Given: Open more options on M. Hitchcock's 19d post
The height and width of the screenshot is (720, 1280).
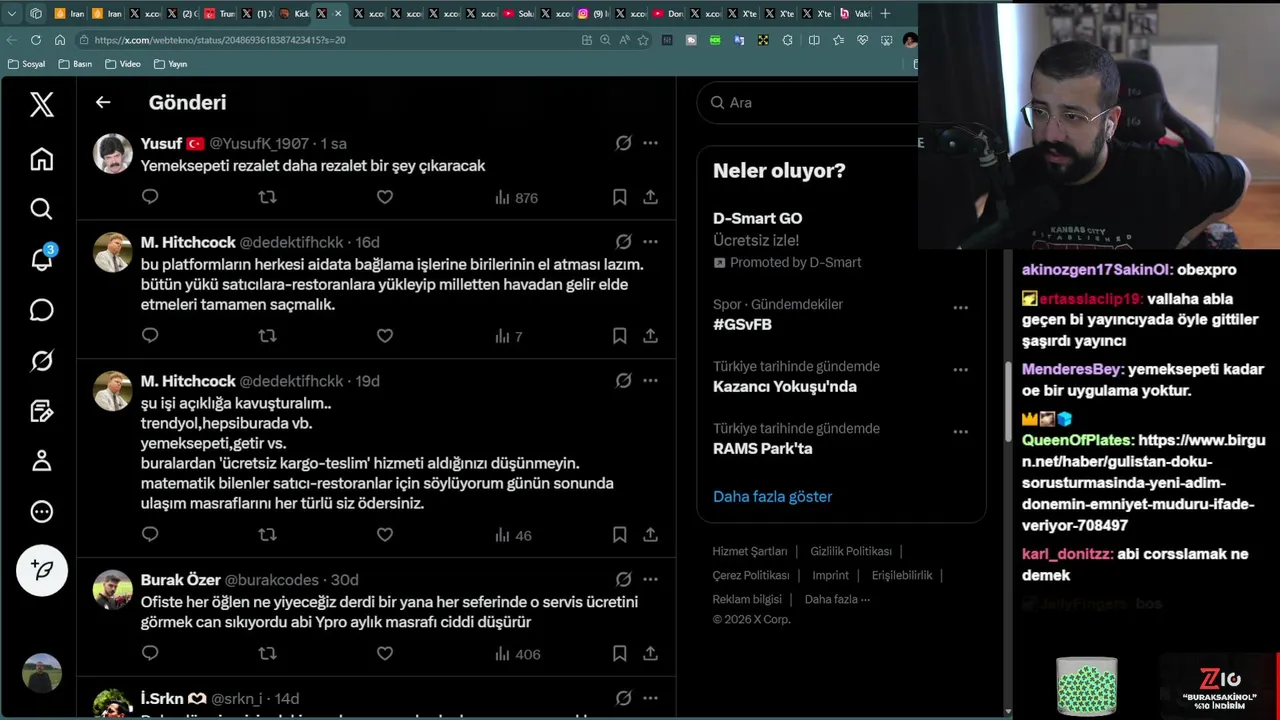Looking at the screenshot, I should pos(650,381).
